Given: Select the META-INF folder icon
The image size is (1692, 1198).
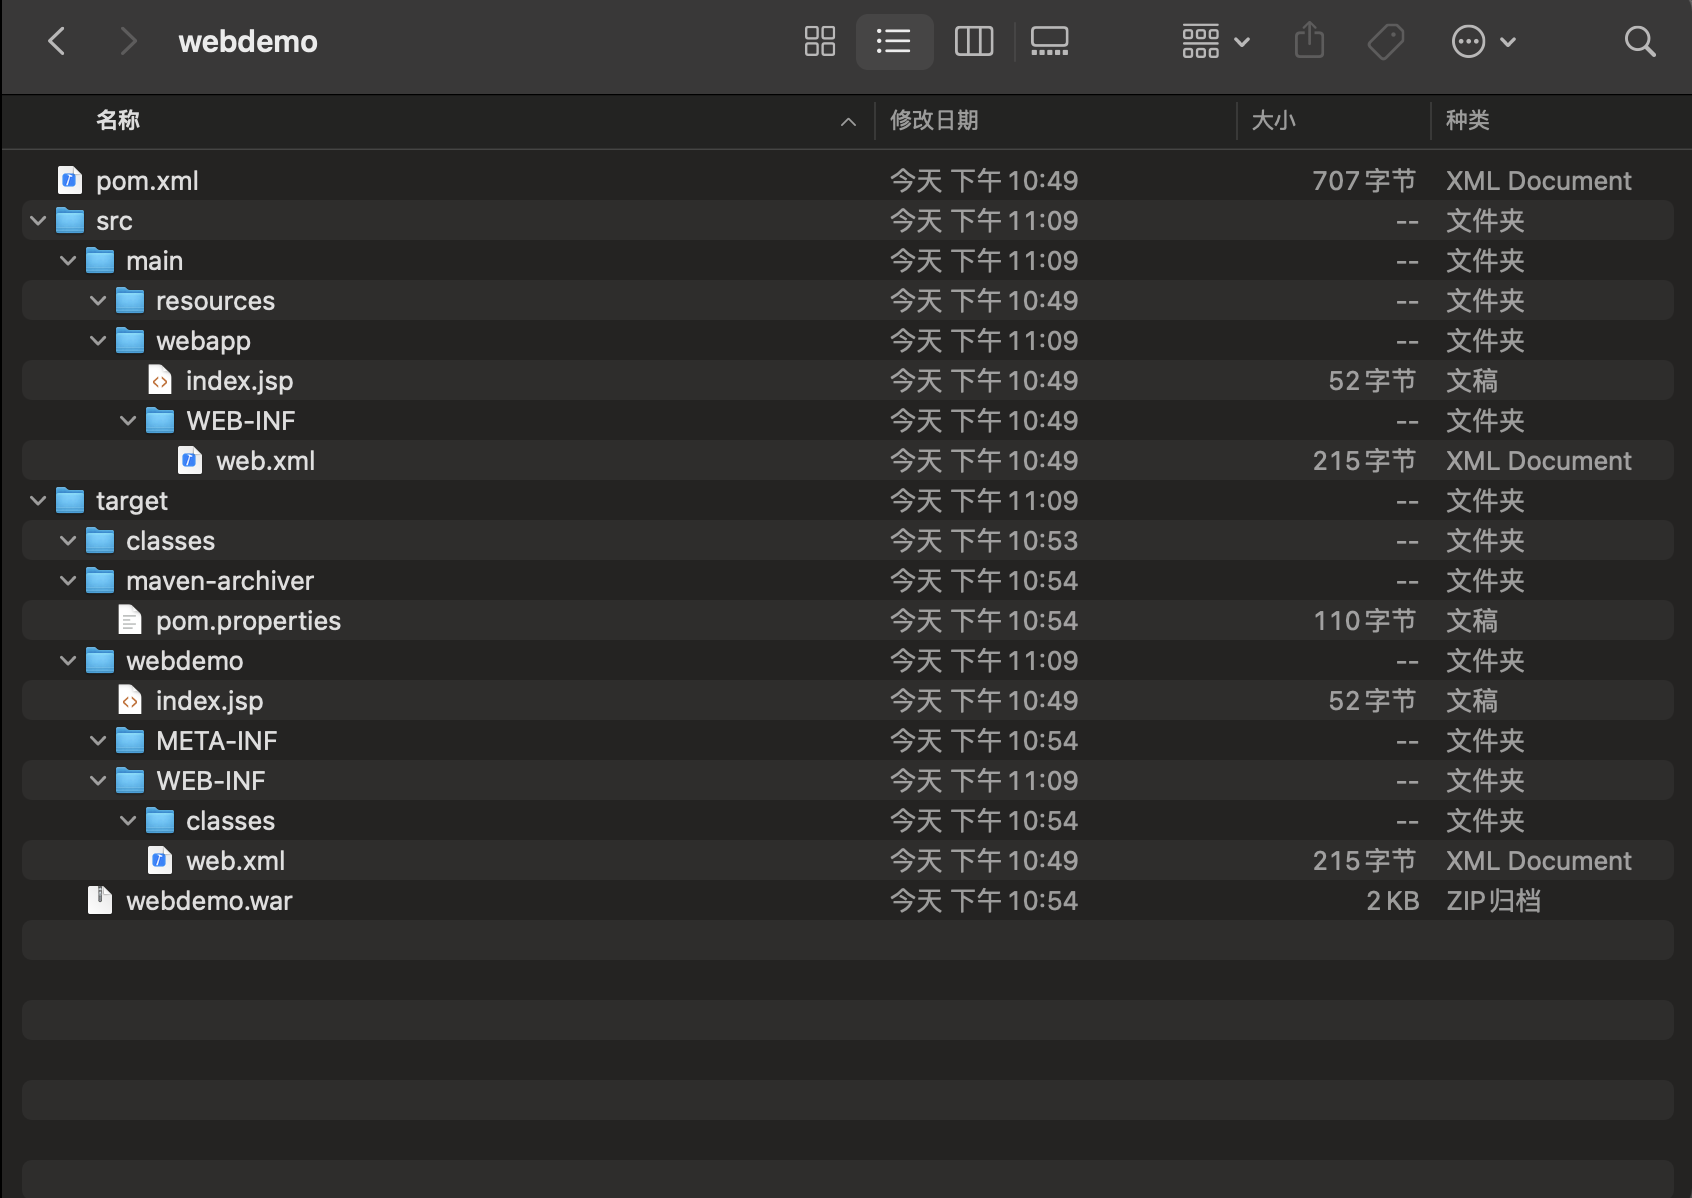Looking at the screenshot, I should [130, 740].
